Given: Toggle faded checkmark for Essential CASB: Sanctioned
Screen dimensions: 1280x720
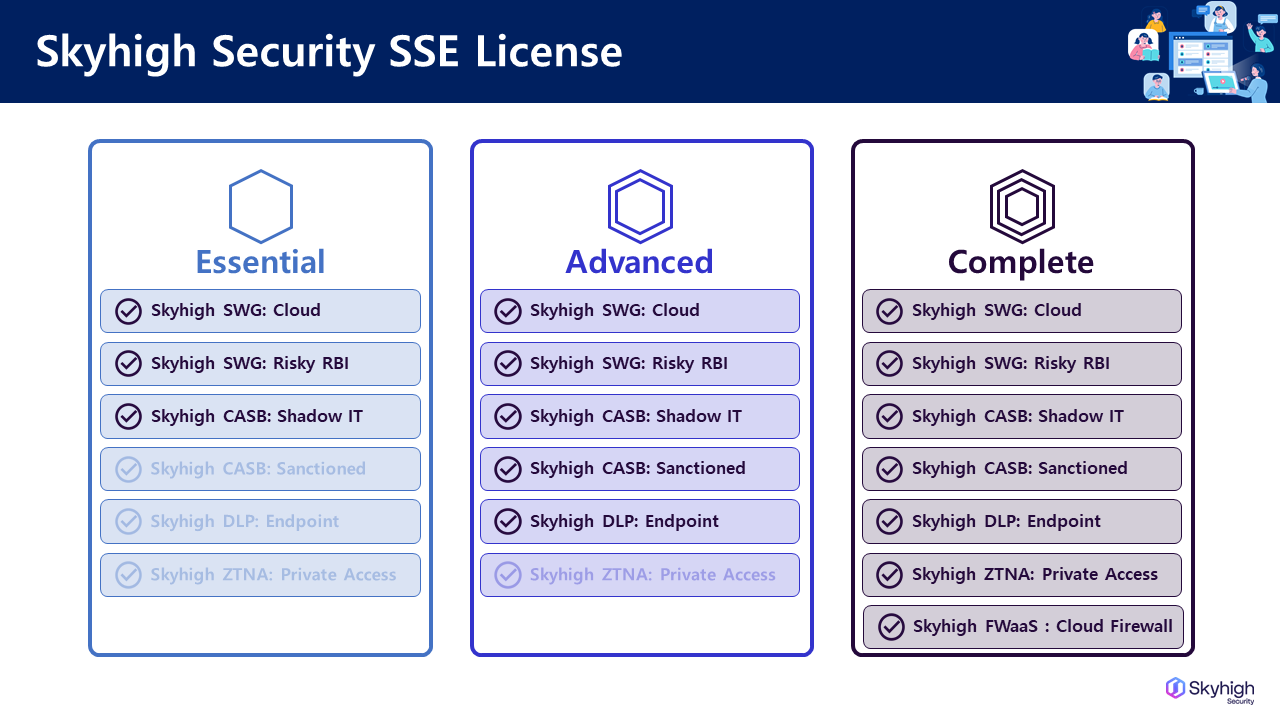Looking at the screenshot, I should click(128, 469).
